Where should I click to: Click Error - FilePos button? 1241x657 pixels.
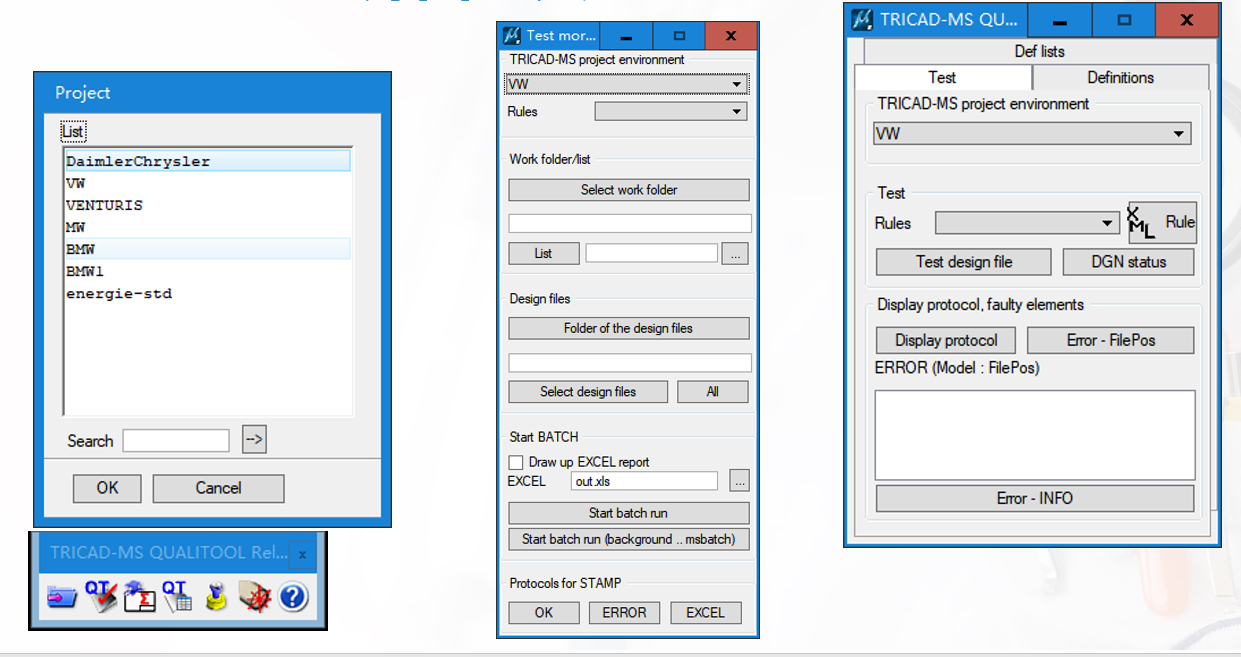(1110, 340)
